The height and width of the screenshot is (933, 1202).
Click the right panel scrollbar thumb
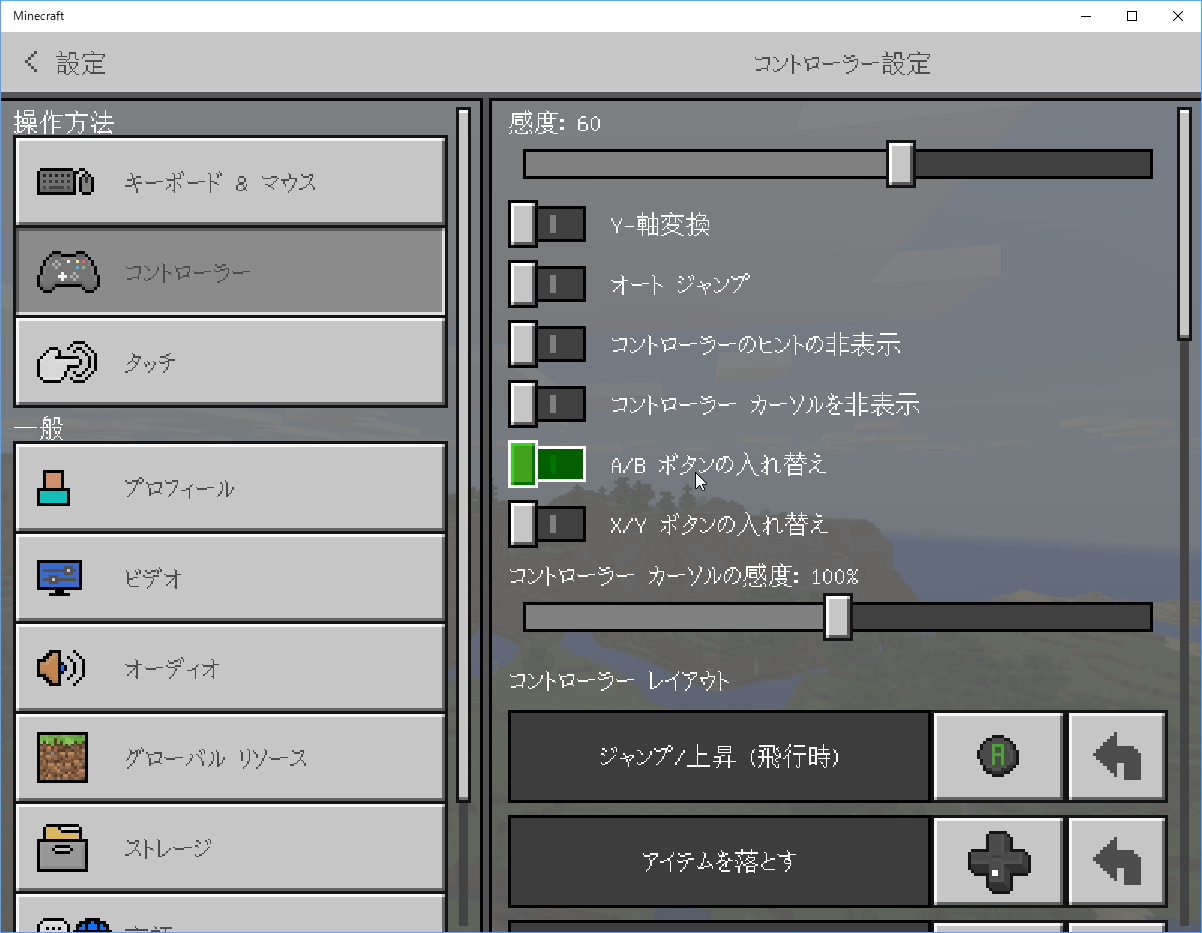1185,224
